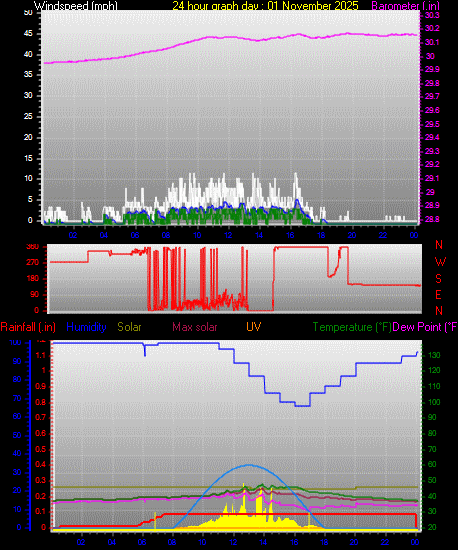
Task: Click the "0.9" rainfall scale value
Action: tap(41, 387)
